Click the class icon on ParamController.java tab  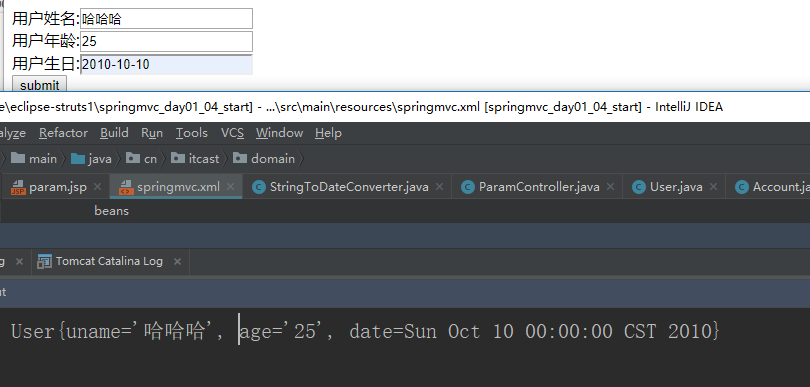(x=468, y=187)
